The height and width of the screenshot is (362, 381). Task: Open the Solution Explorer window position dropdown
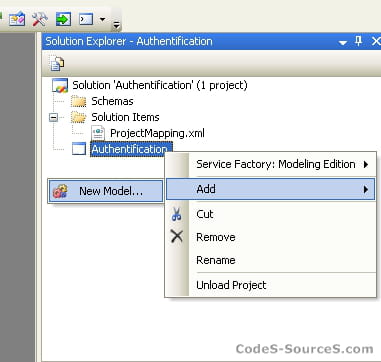pyautogui.click(x=343, y=43)
